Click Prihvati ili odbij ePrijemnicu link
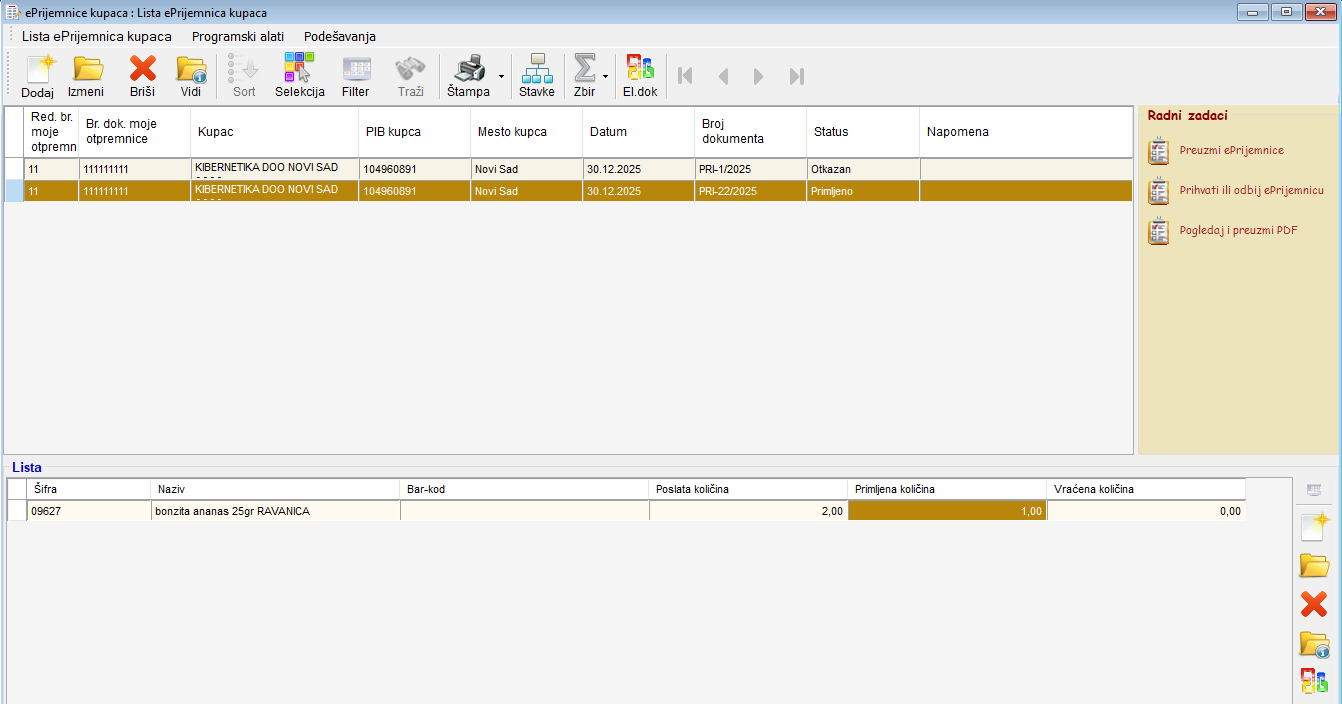This screenshot has width=1342, height=704. point(1251,190)
